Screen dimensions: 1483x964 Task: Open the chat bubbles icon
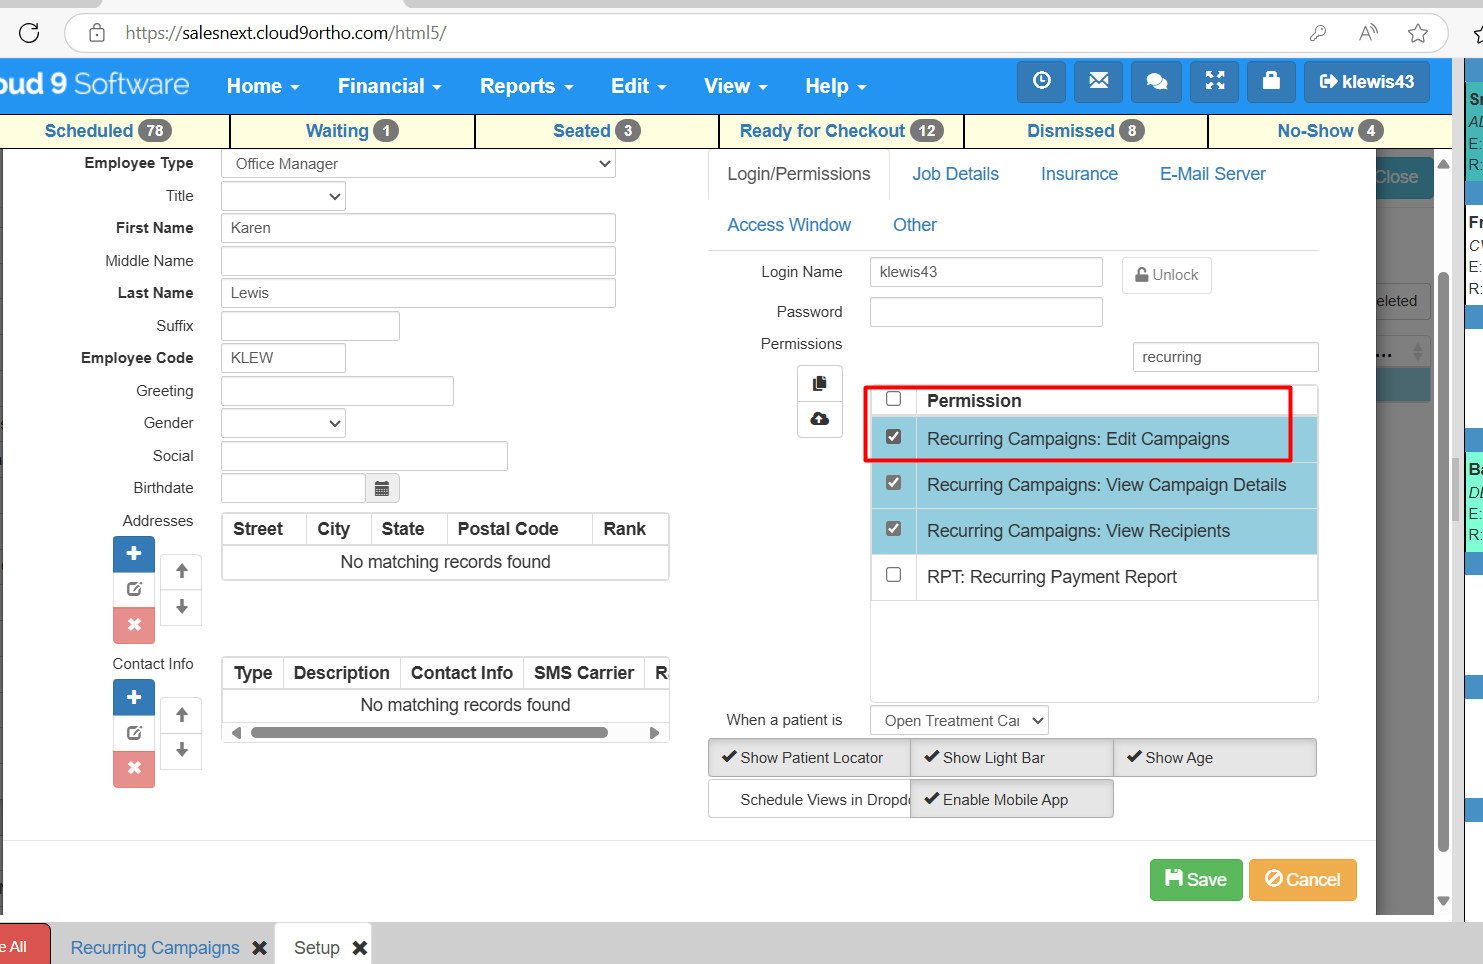coord(1156,82)
